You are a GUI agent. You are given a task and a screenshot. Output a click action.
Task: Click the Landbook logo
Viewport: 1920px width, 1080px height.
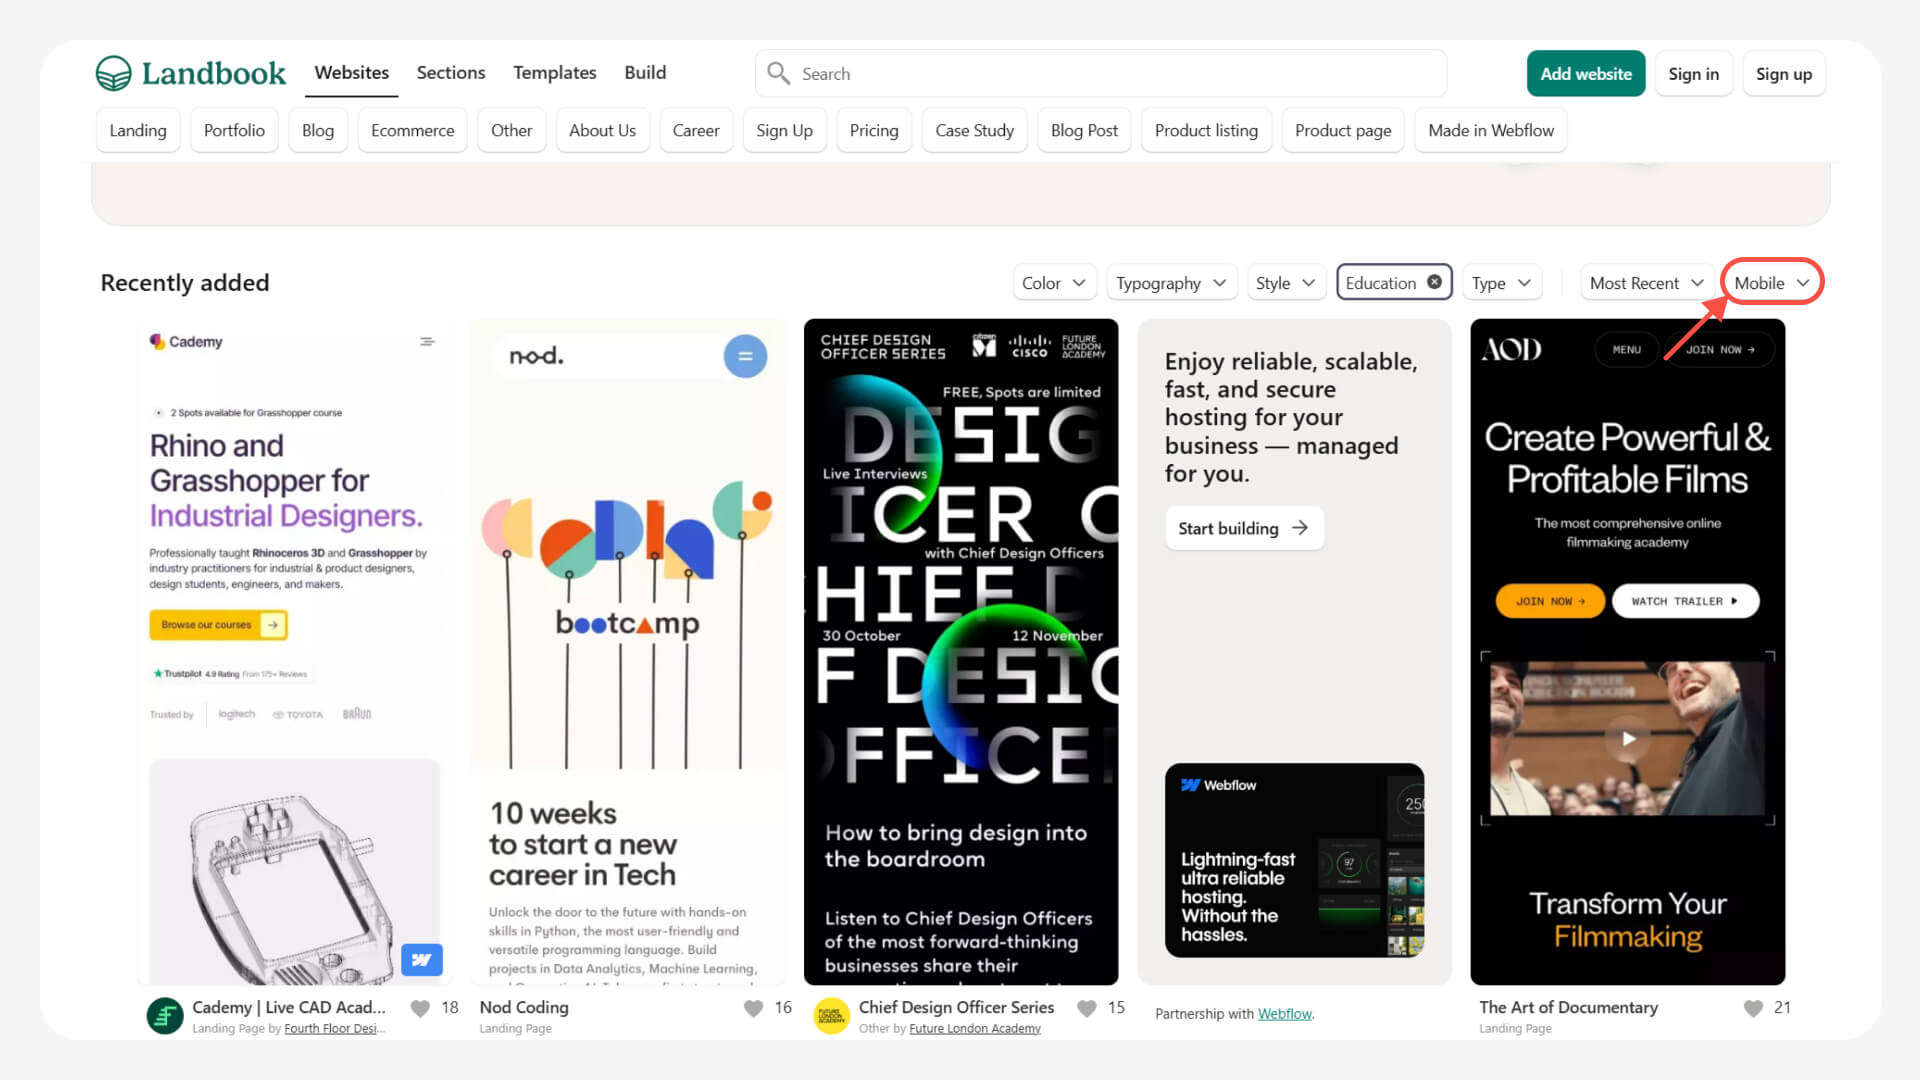click(x=191, y=73)
